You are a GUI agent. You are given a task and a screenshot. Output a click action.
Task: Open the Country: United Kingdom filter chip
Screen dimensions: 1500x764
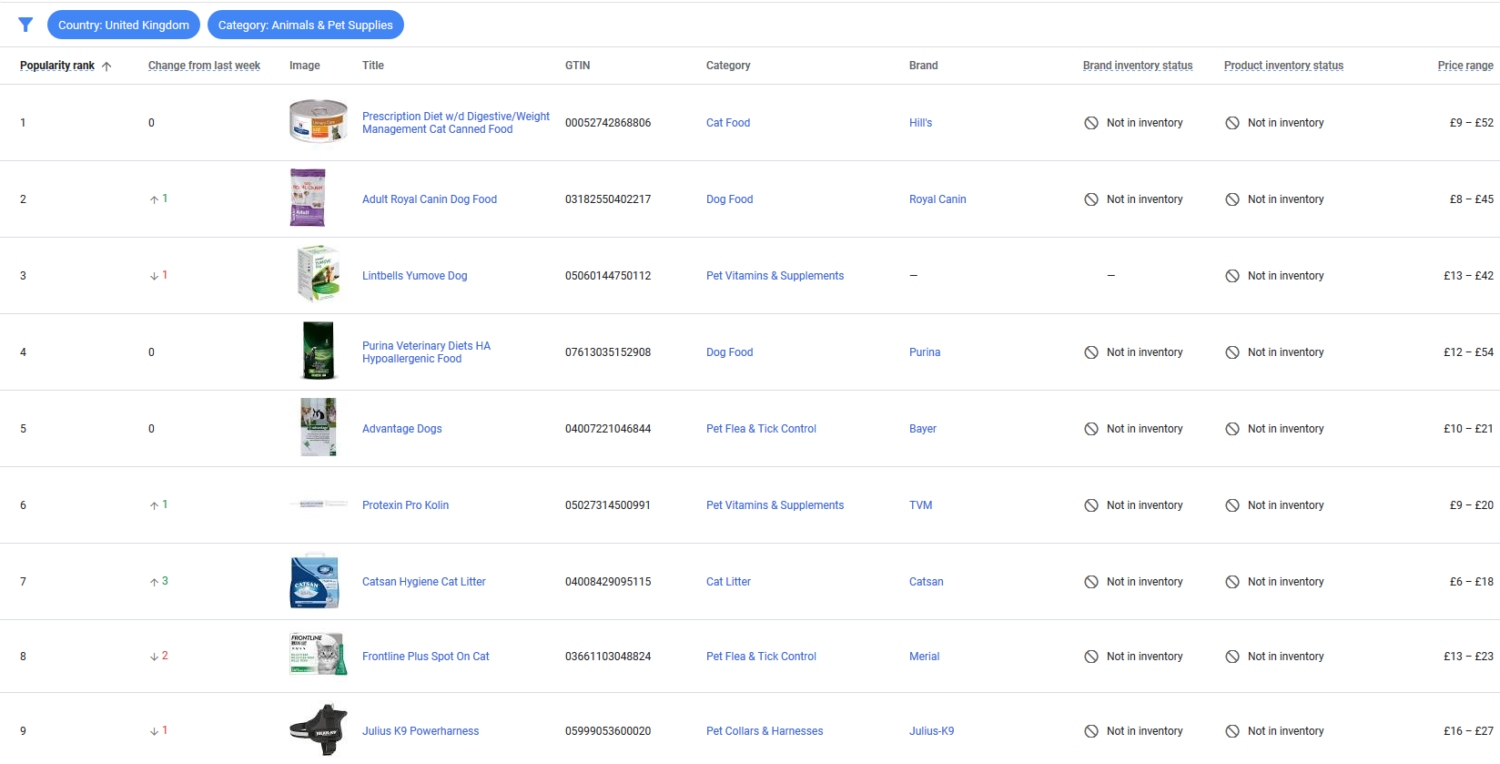(x=123, y=24)
